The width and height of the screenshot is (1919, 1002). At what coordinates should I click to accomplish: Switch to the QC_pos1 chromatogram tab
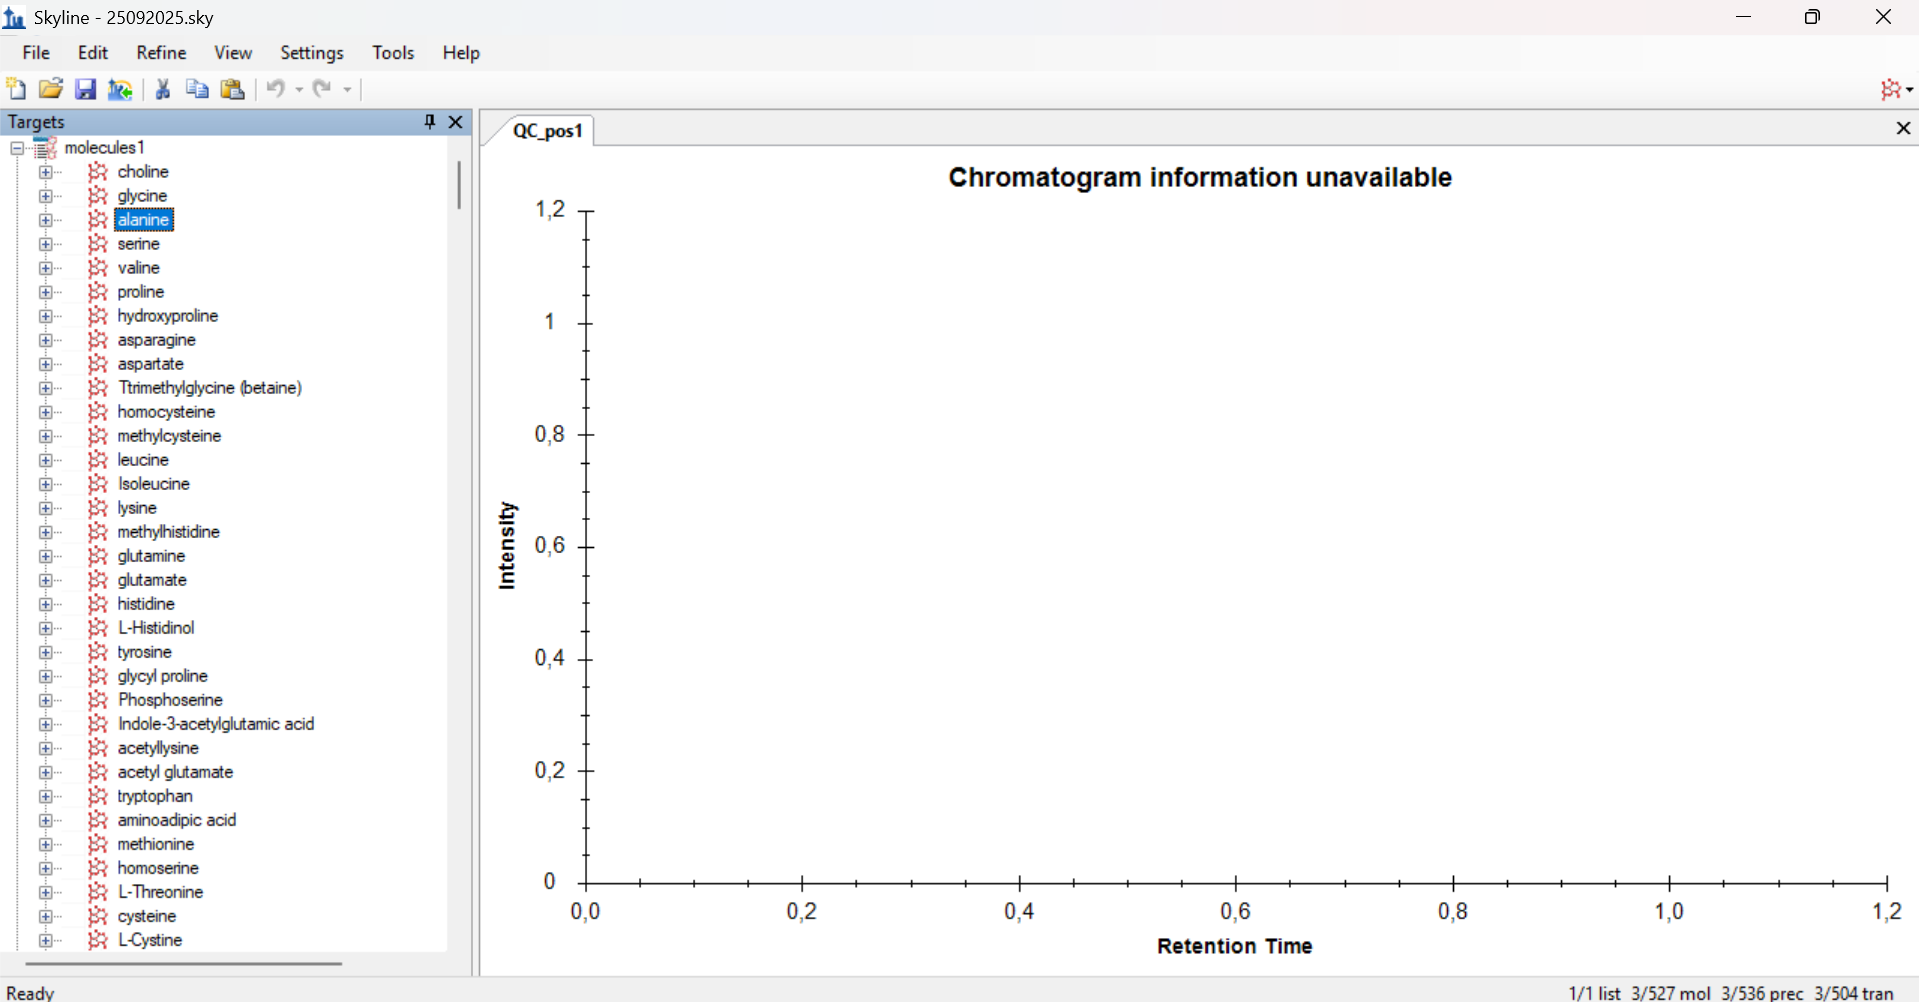click(x=546, y=131)
